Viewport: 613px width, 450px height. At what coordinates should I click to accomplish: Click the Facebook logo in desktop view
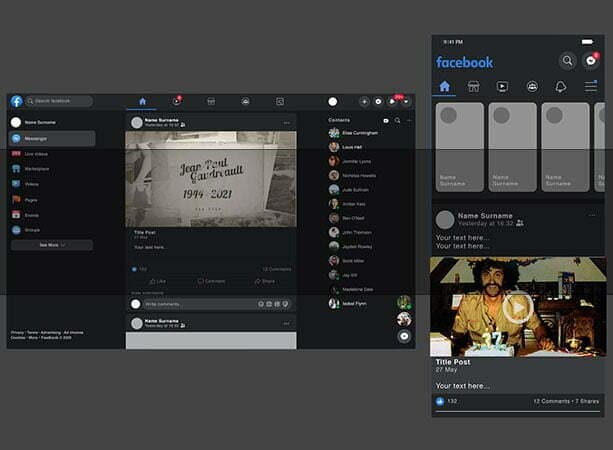pos(17,101)
